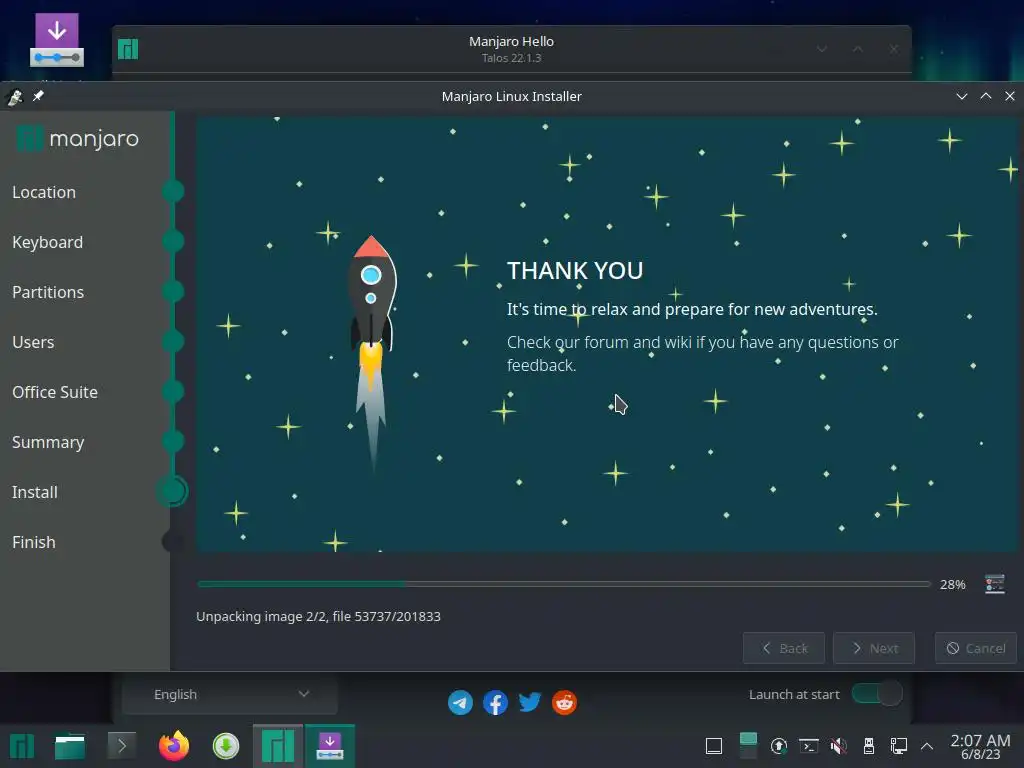Open the Telegram link icon
Image resolution: width=1024 pixels, height=768 pixels.
(460, 703)
